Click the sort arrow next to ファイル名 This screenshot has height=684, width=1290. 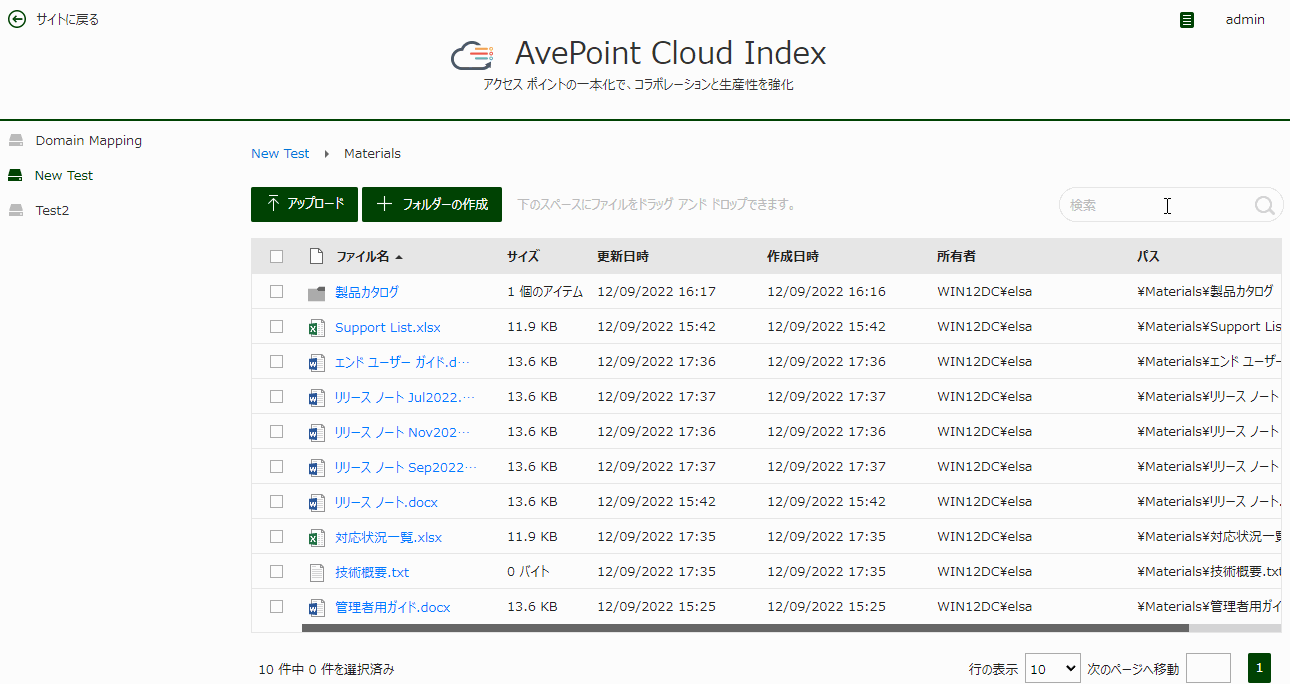399,257
